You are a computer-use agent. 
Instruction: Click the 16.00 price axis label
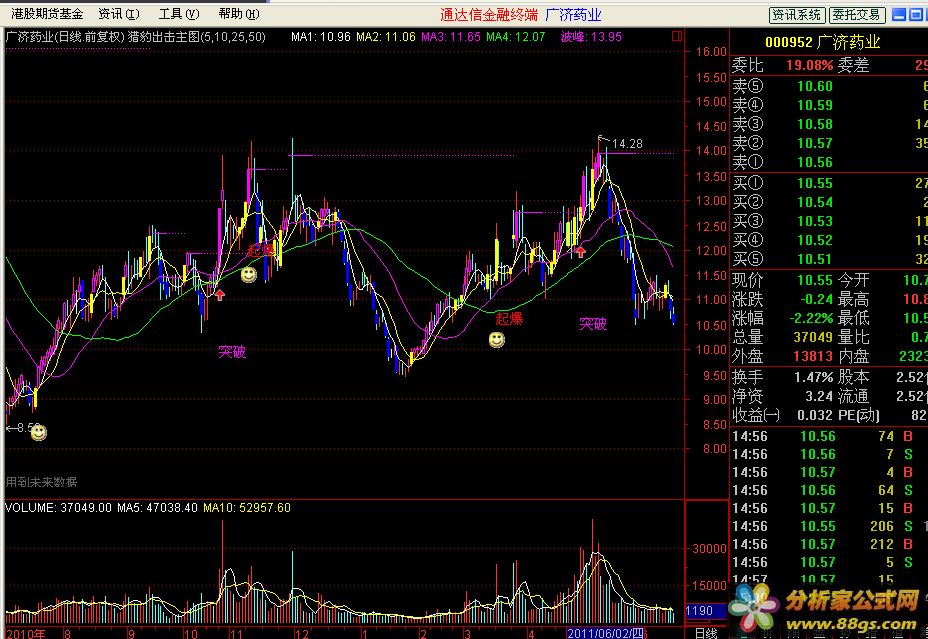tap(711, 51)
